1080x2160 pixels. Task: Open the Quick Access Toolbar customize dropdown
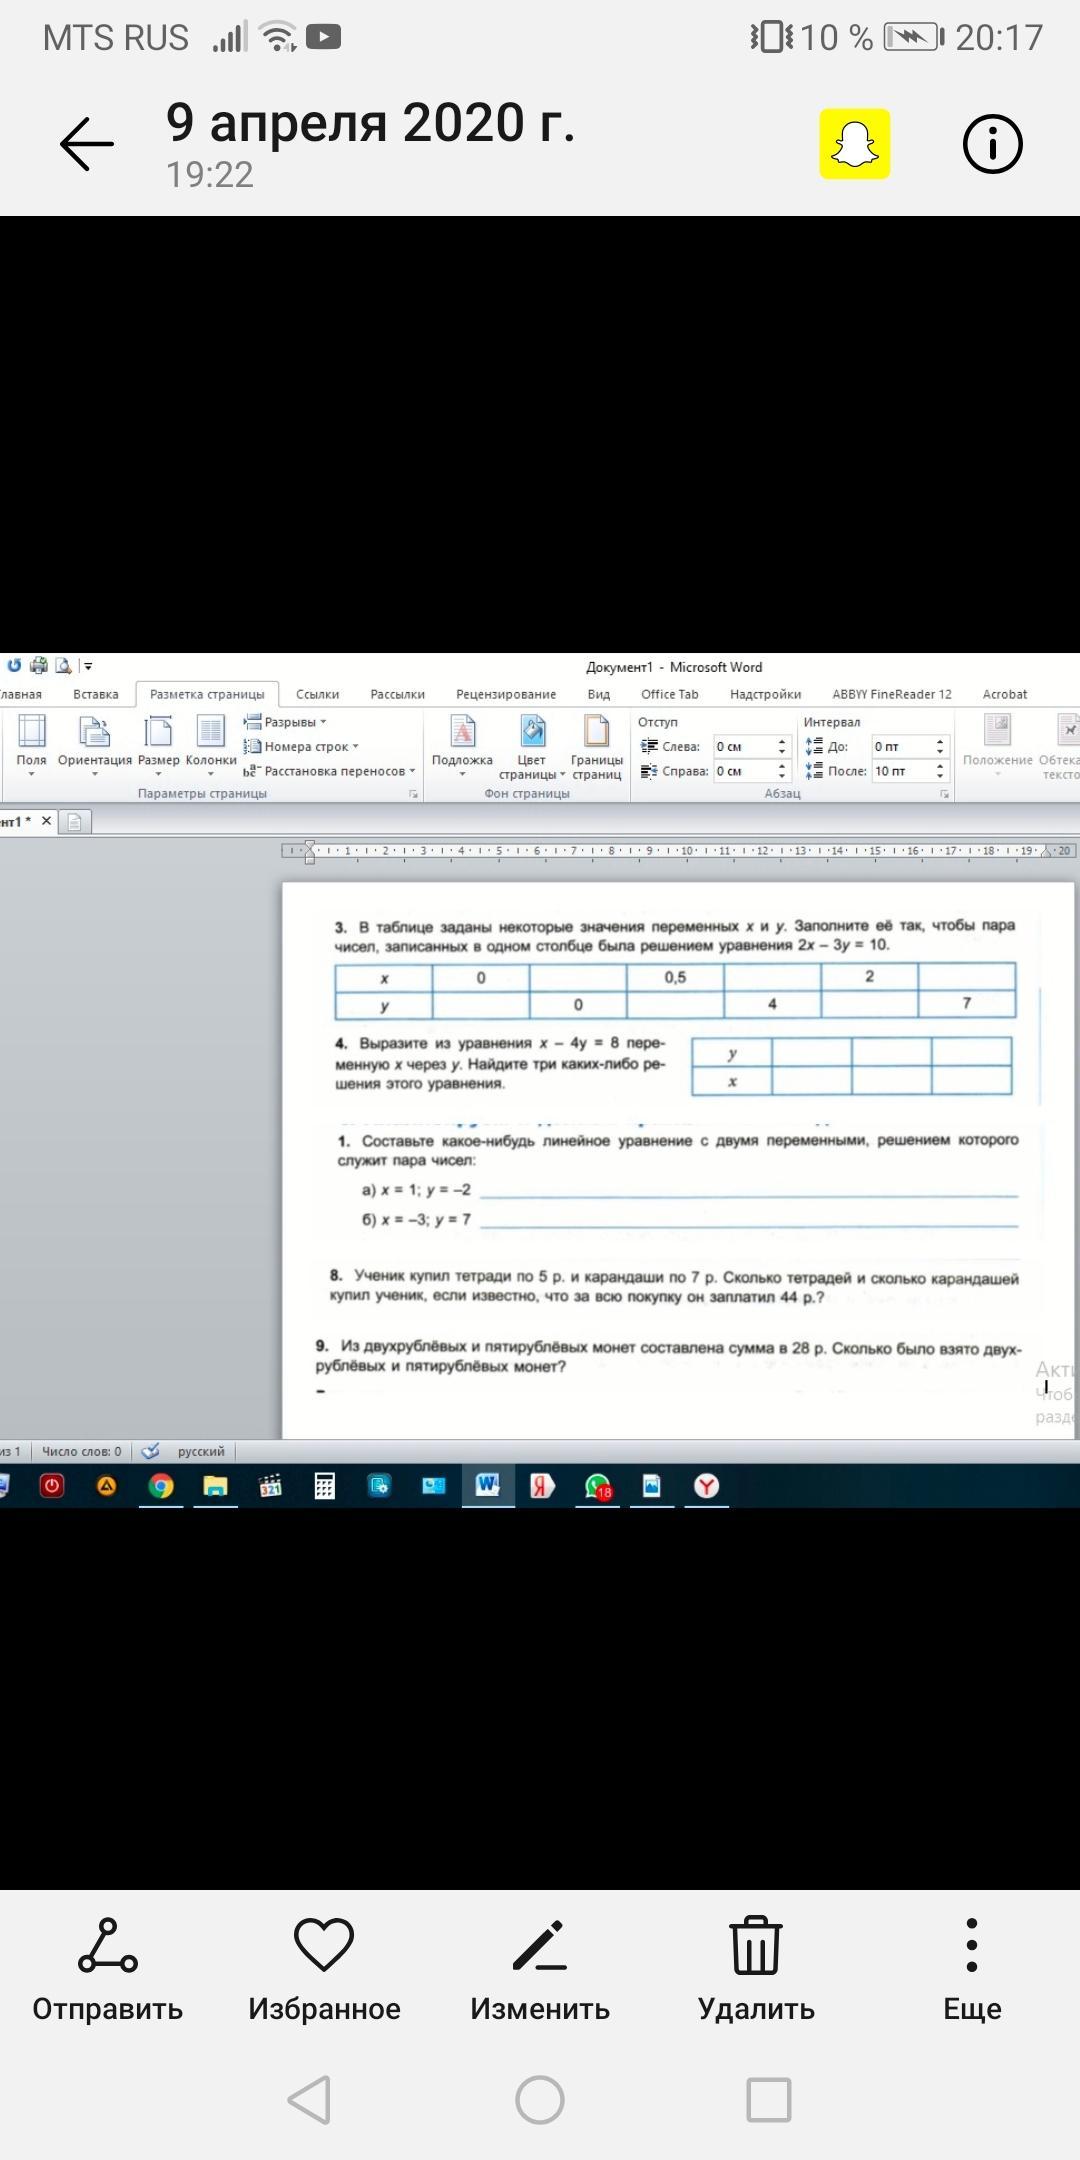(x=88, y=666)
